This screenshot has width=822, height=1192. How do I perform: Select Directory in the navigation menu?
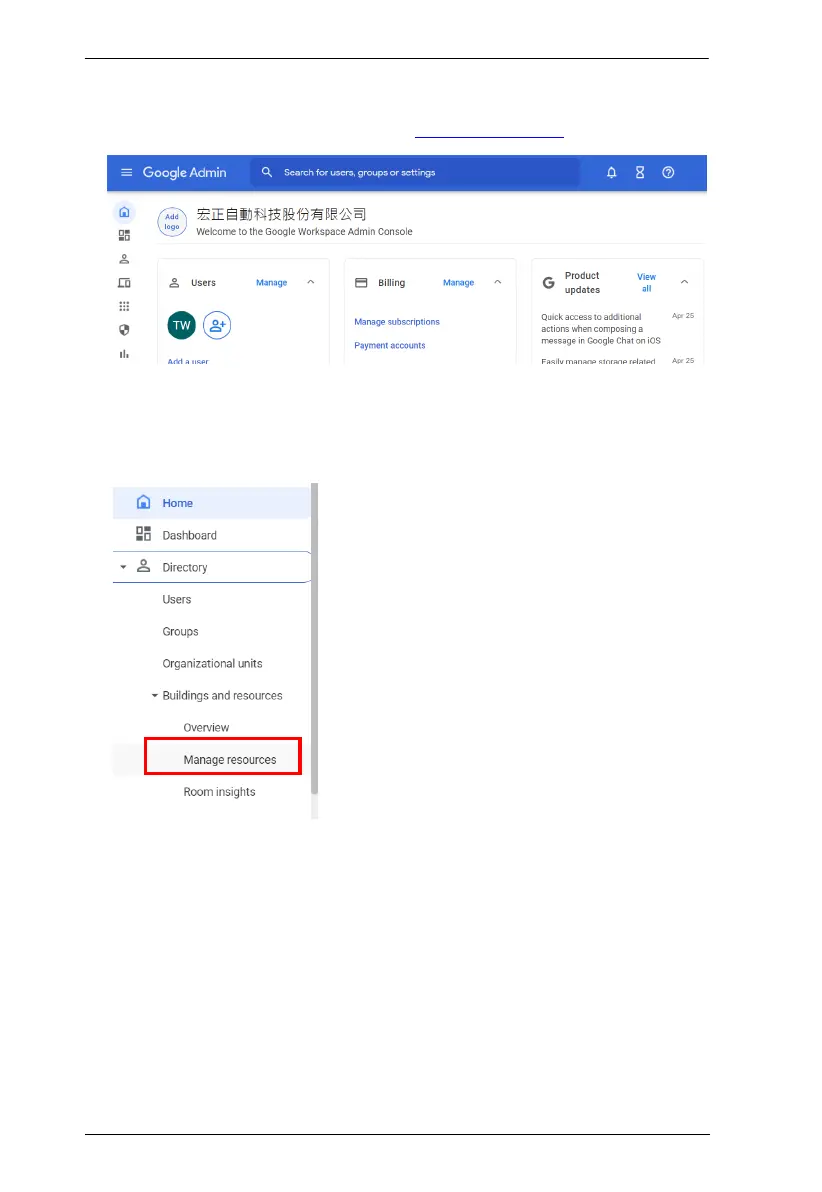pyautogui.click(x=211, y=567)
